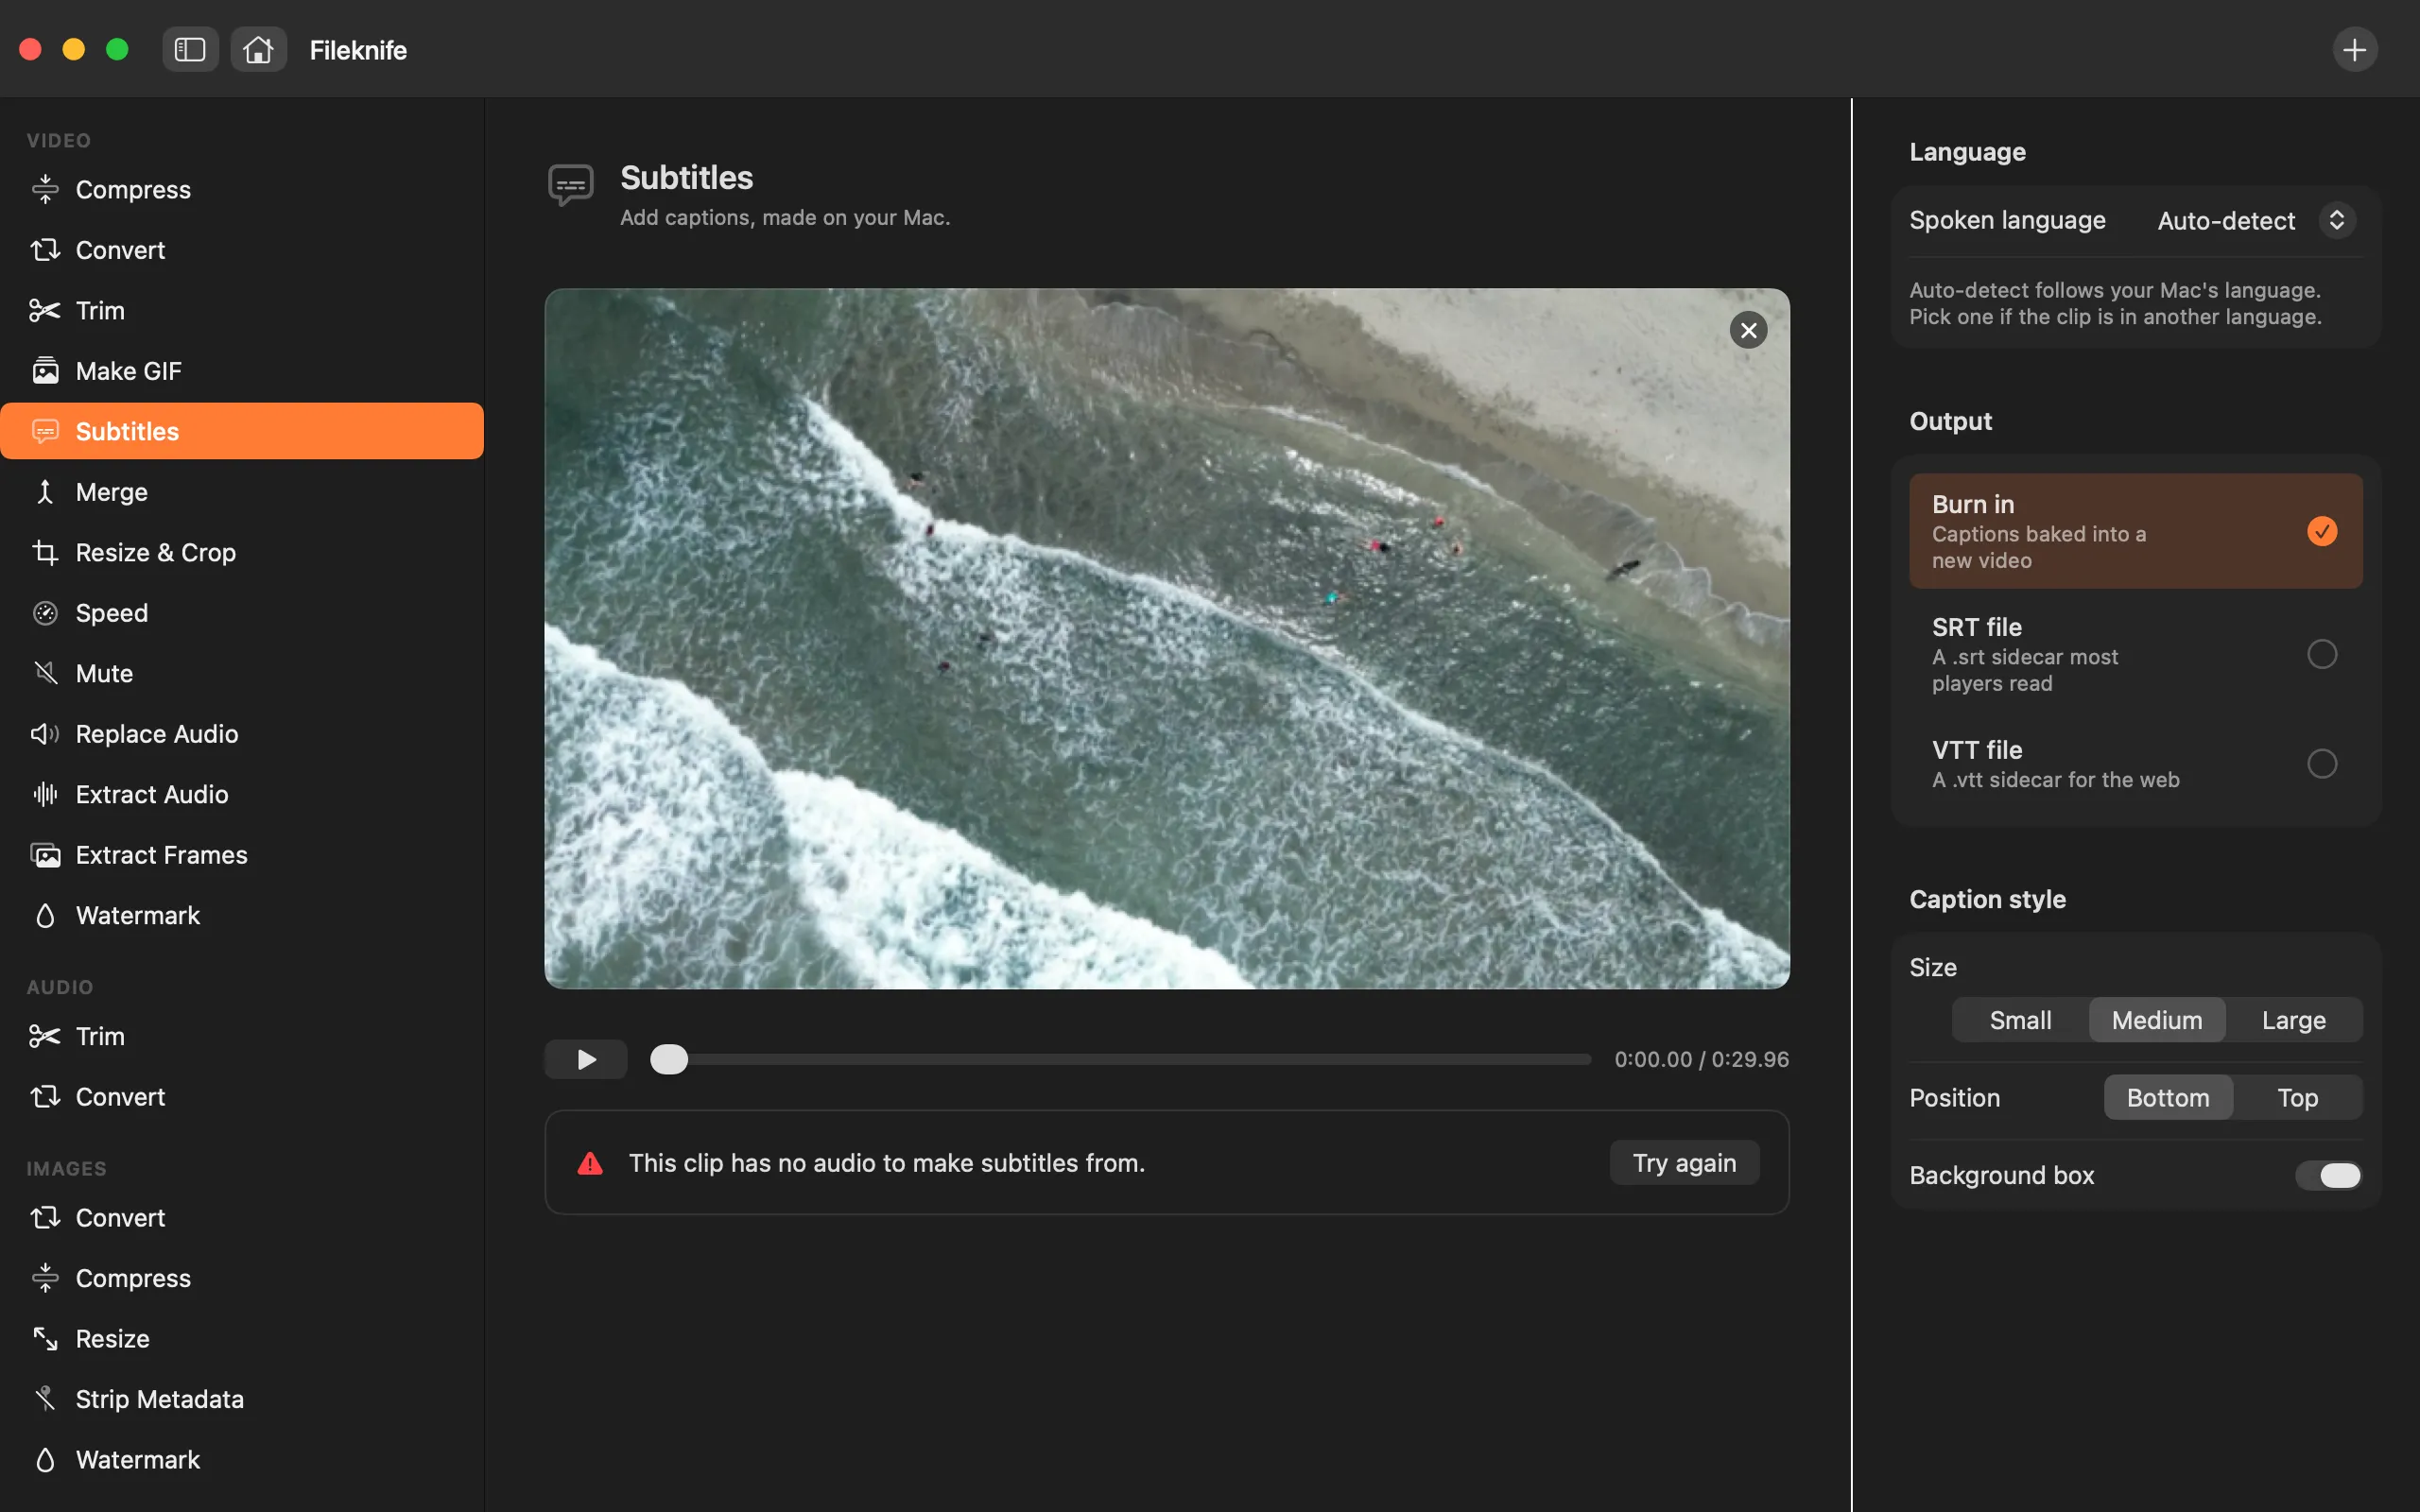Click the plus button in title bar

(x=2354, y=49)
